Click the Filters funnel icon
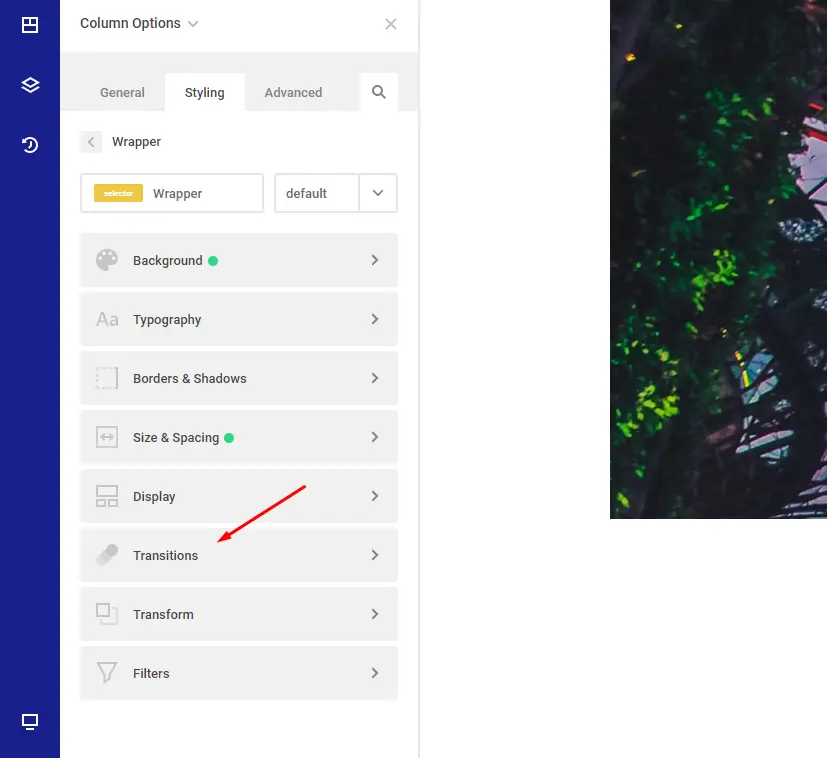 tap(107, 673)
